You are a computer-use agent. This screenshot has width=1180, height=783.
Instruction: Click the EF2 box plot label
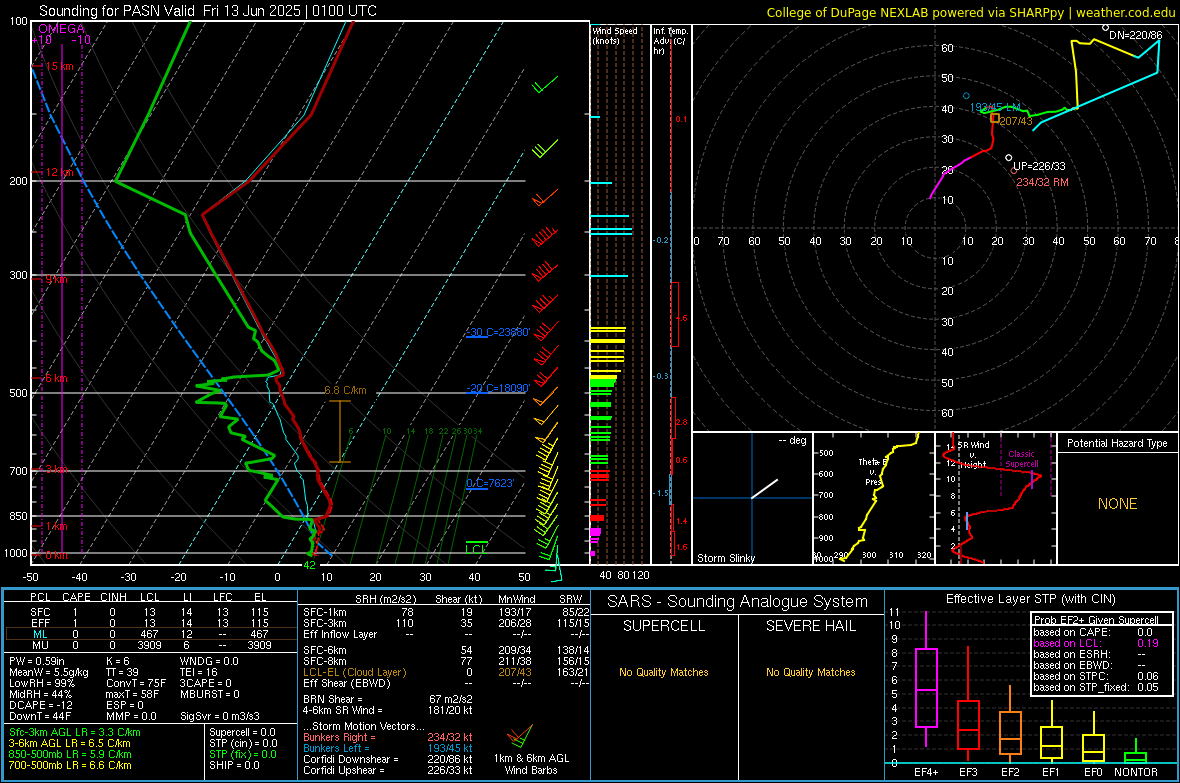coord(1010,772)
